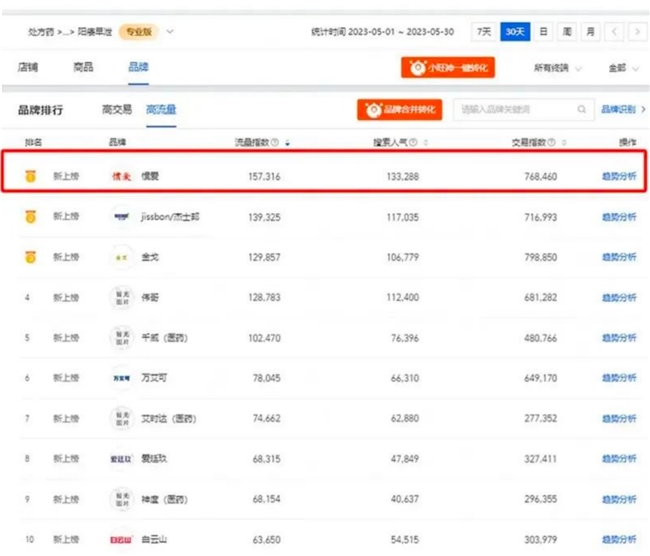This screenshot has height=556, width=650.
Task: Click the medal icon in jissbon row
Action: [30, 216]
